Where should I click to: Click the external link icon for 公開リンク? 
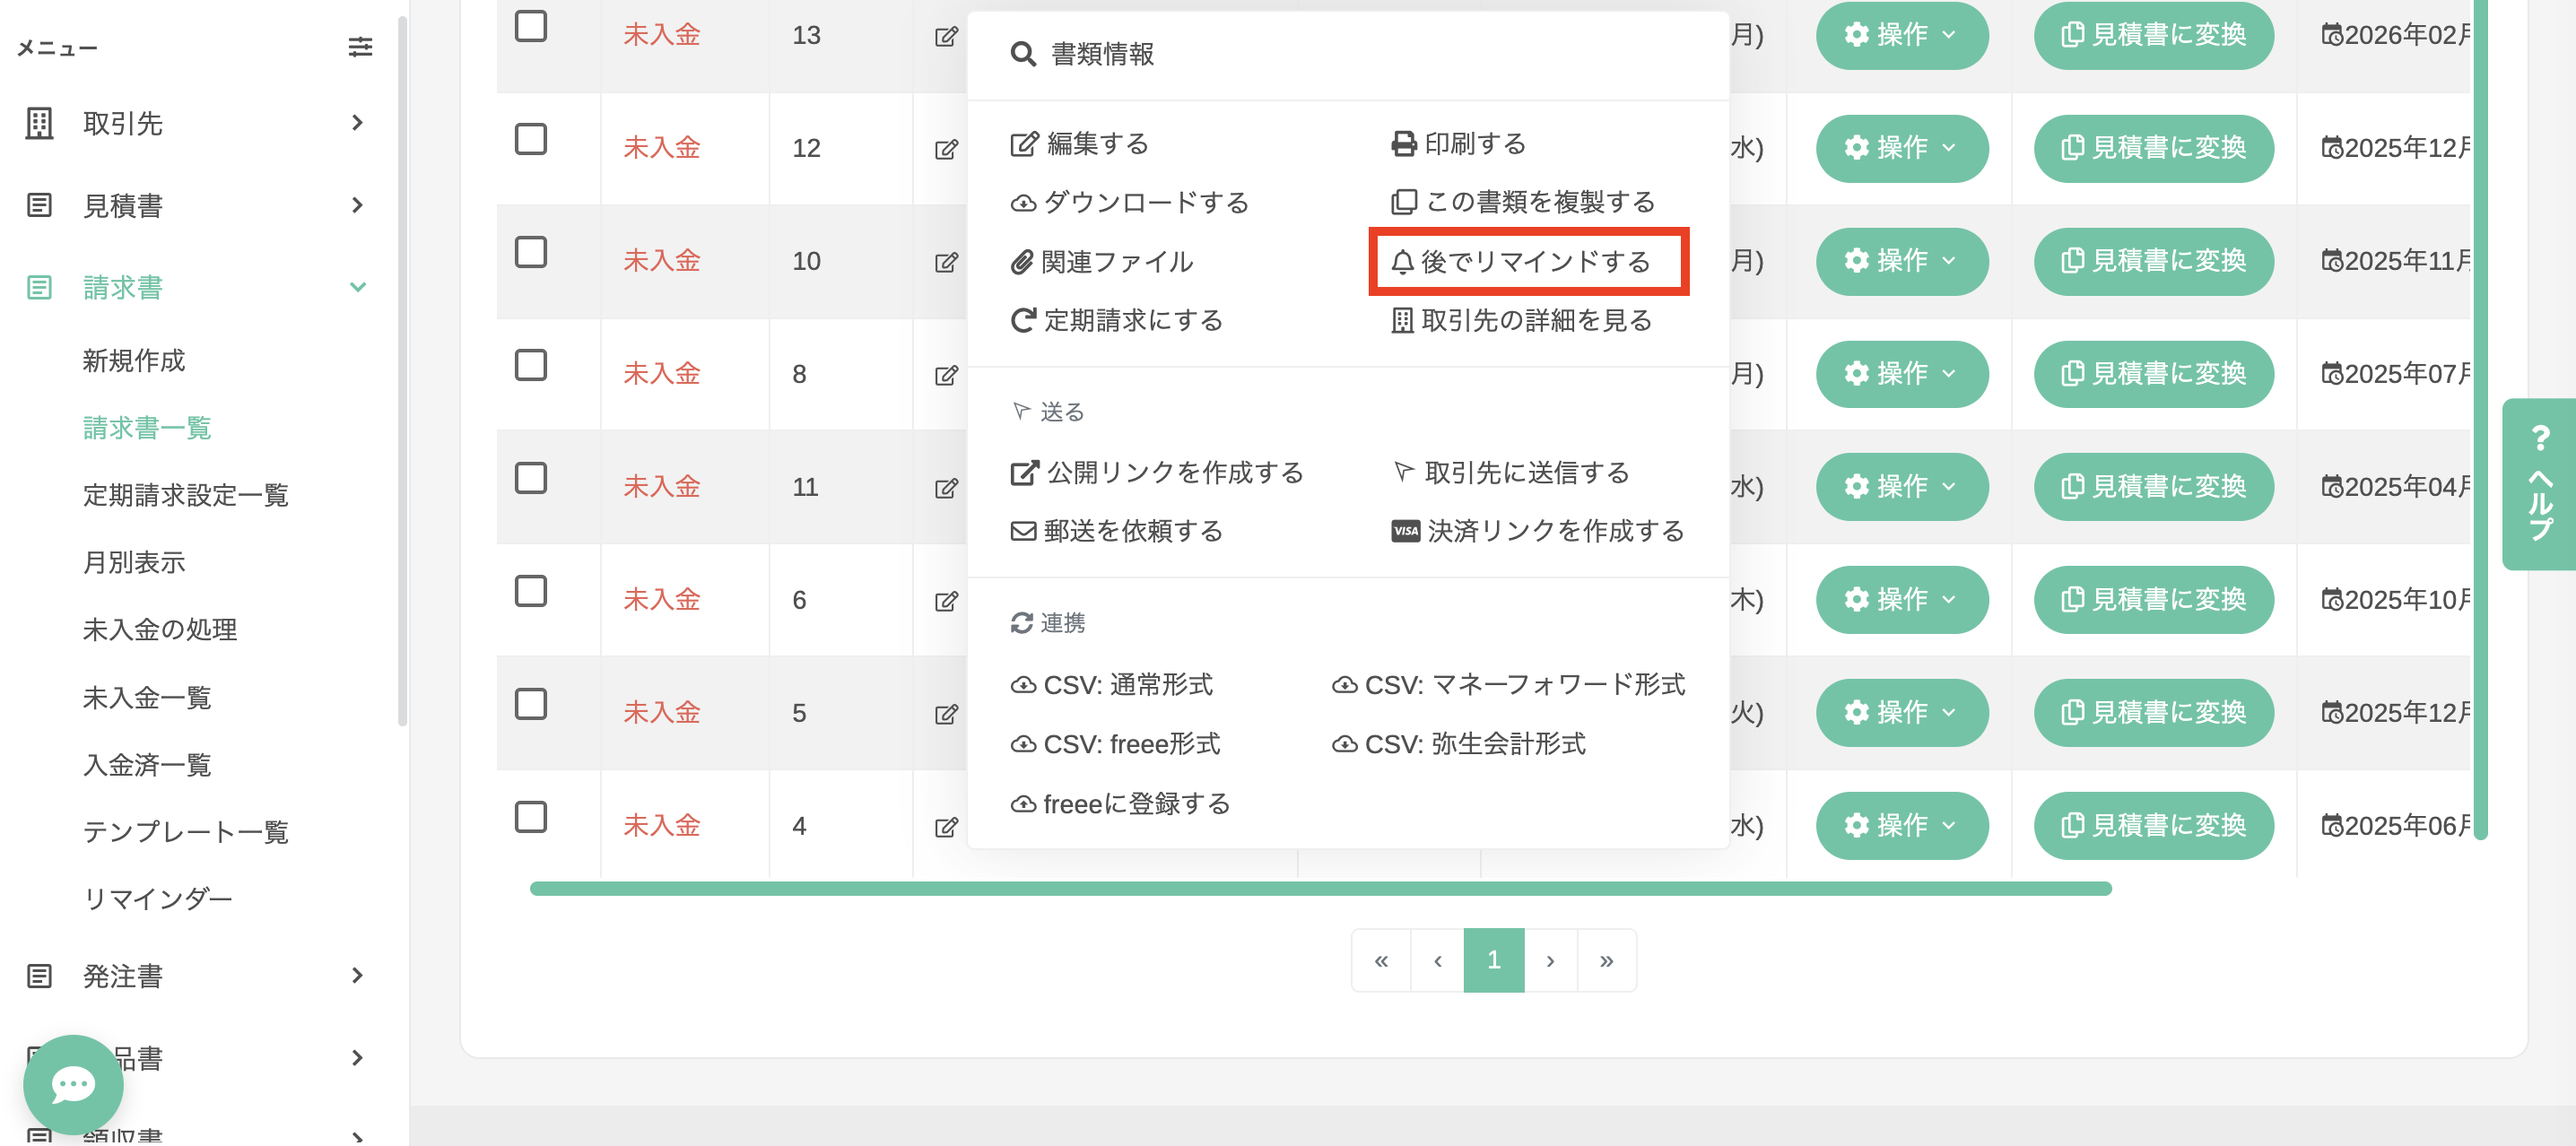pos(1023,472)
